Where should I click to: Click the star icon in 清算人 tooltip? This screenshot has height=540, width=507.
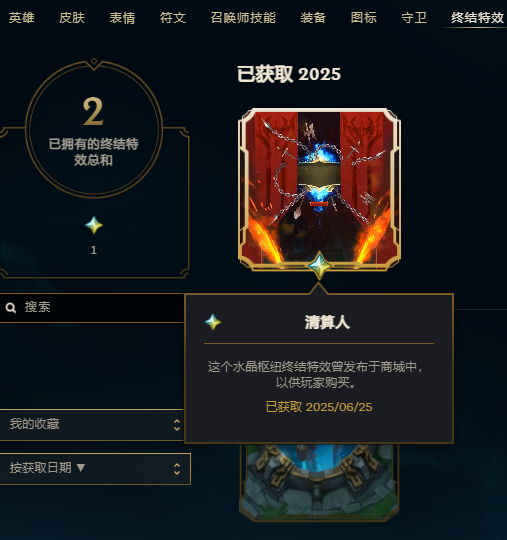pos(213,322)
